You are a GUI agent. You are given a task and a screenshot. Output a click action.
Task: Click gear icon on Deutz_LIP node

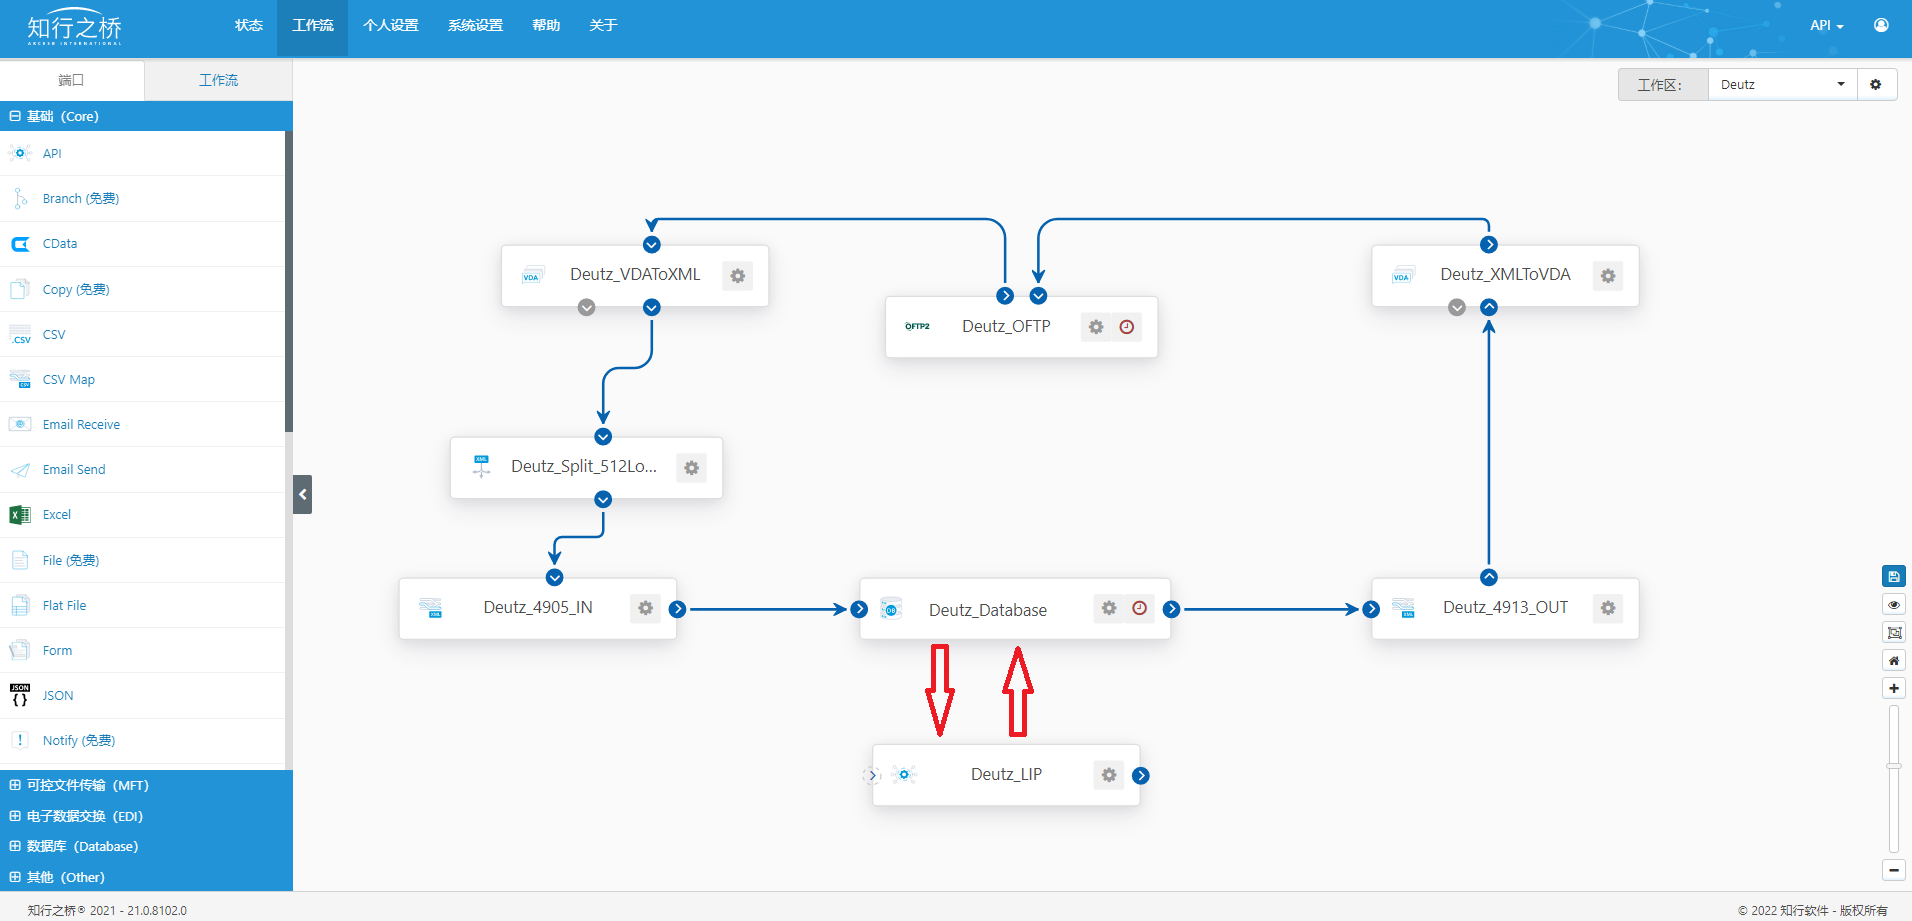1109,775
